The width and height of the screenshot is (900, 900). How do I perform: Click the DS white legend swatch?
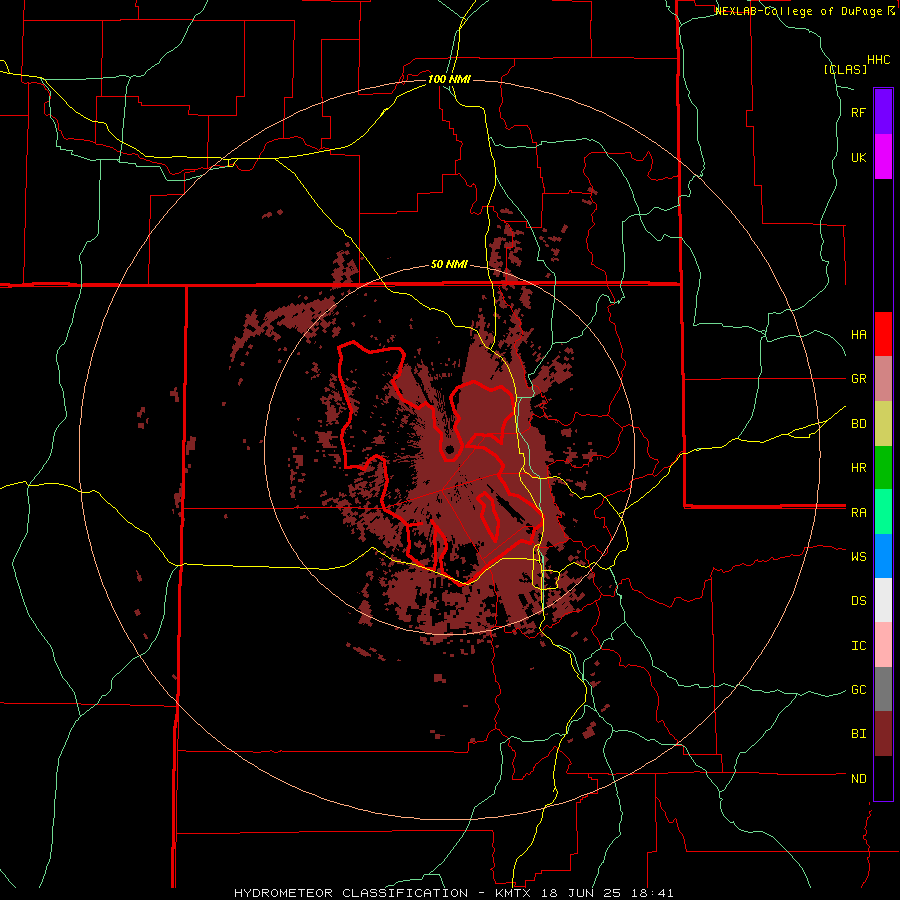[x=883, y=600]
